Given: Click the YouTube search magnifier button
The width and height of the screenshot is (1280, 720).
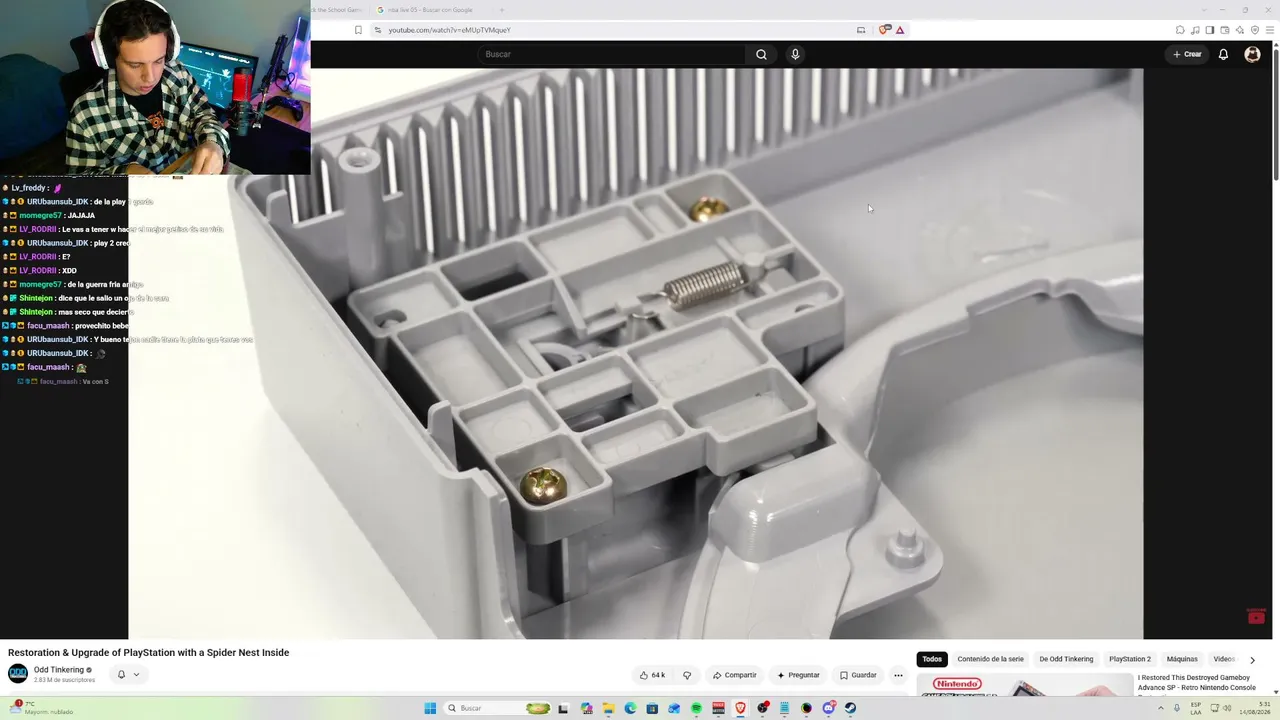Looking at the screenshot, I should pos(761,54).
